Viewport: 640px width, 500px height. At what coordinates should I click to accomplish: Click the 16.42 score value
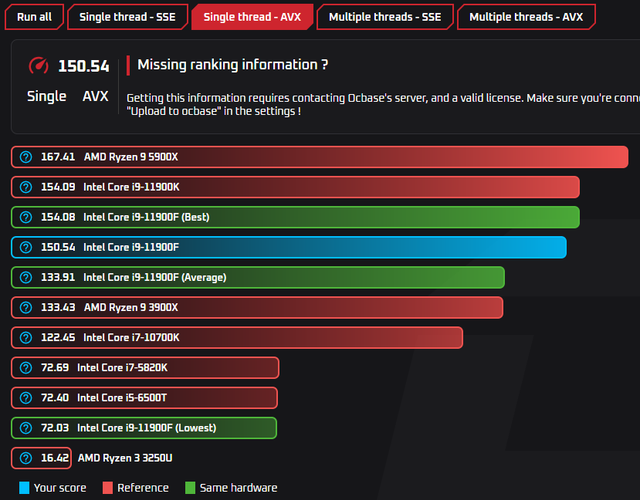point(55,458)
